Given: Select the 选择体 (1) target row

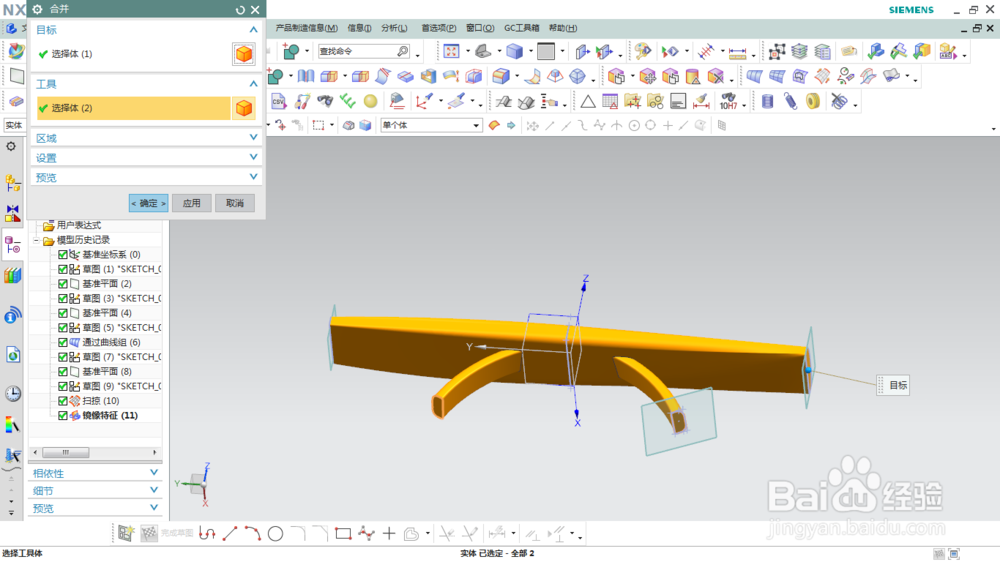Looking at the screenshot, I should (x=133, y=54).
